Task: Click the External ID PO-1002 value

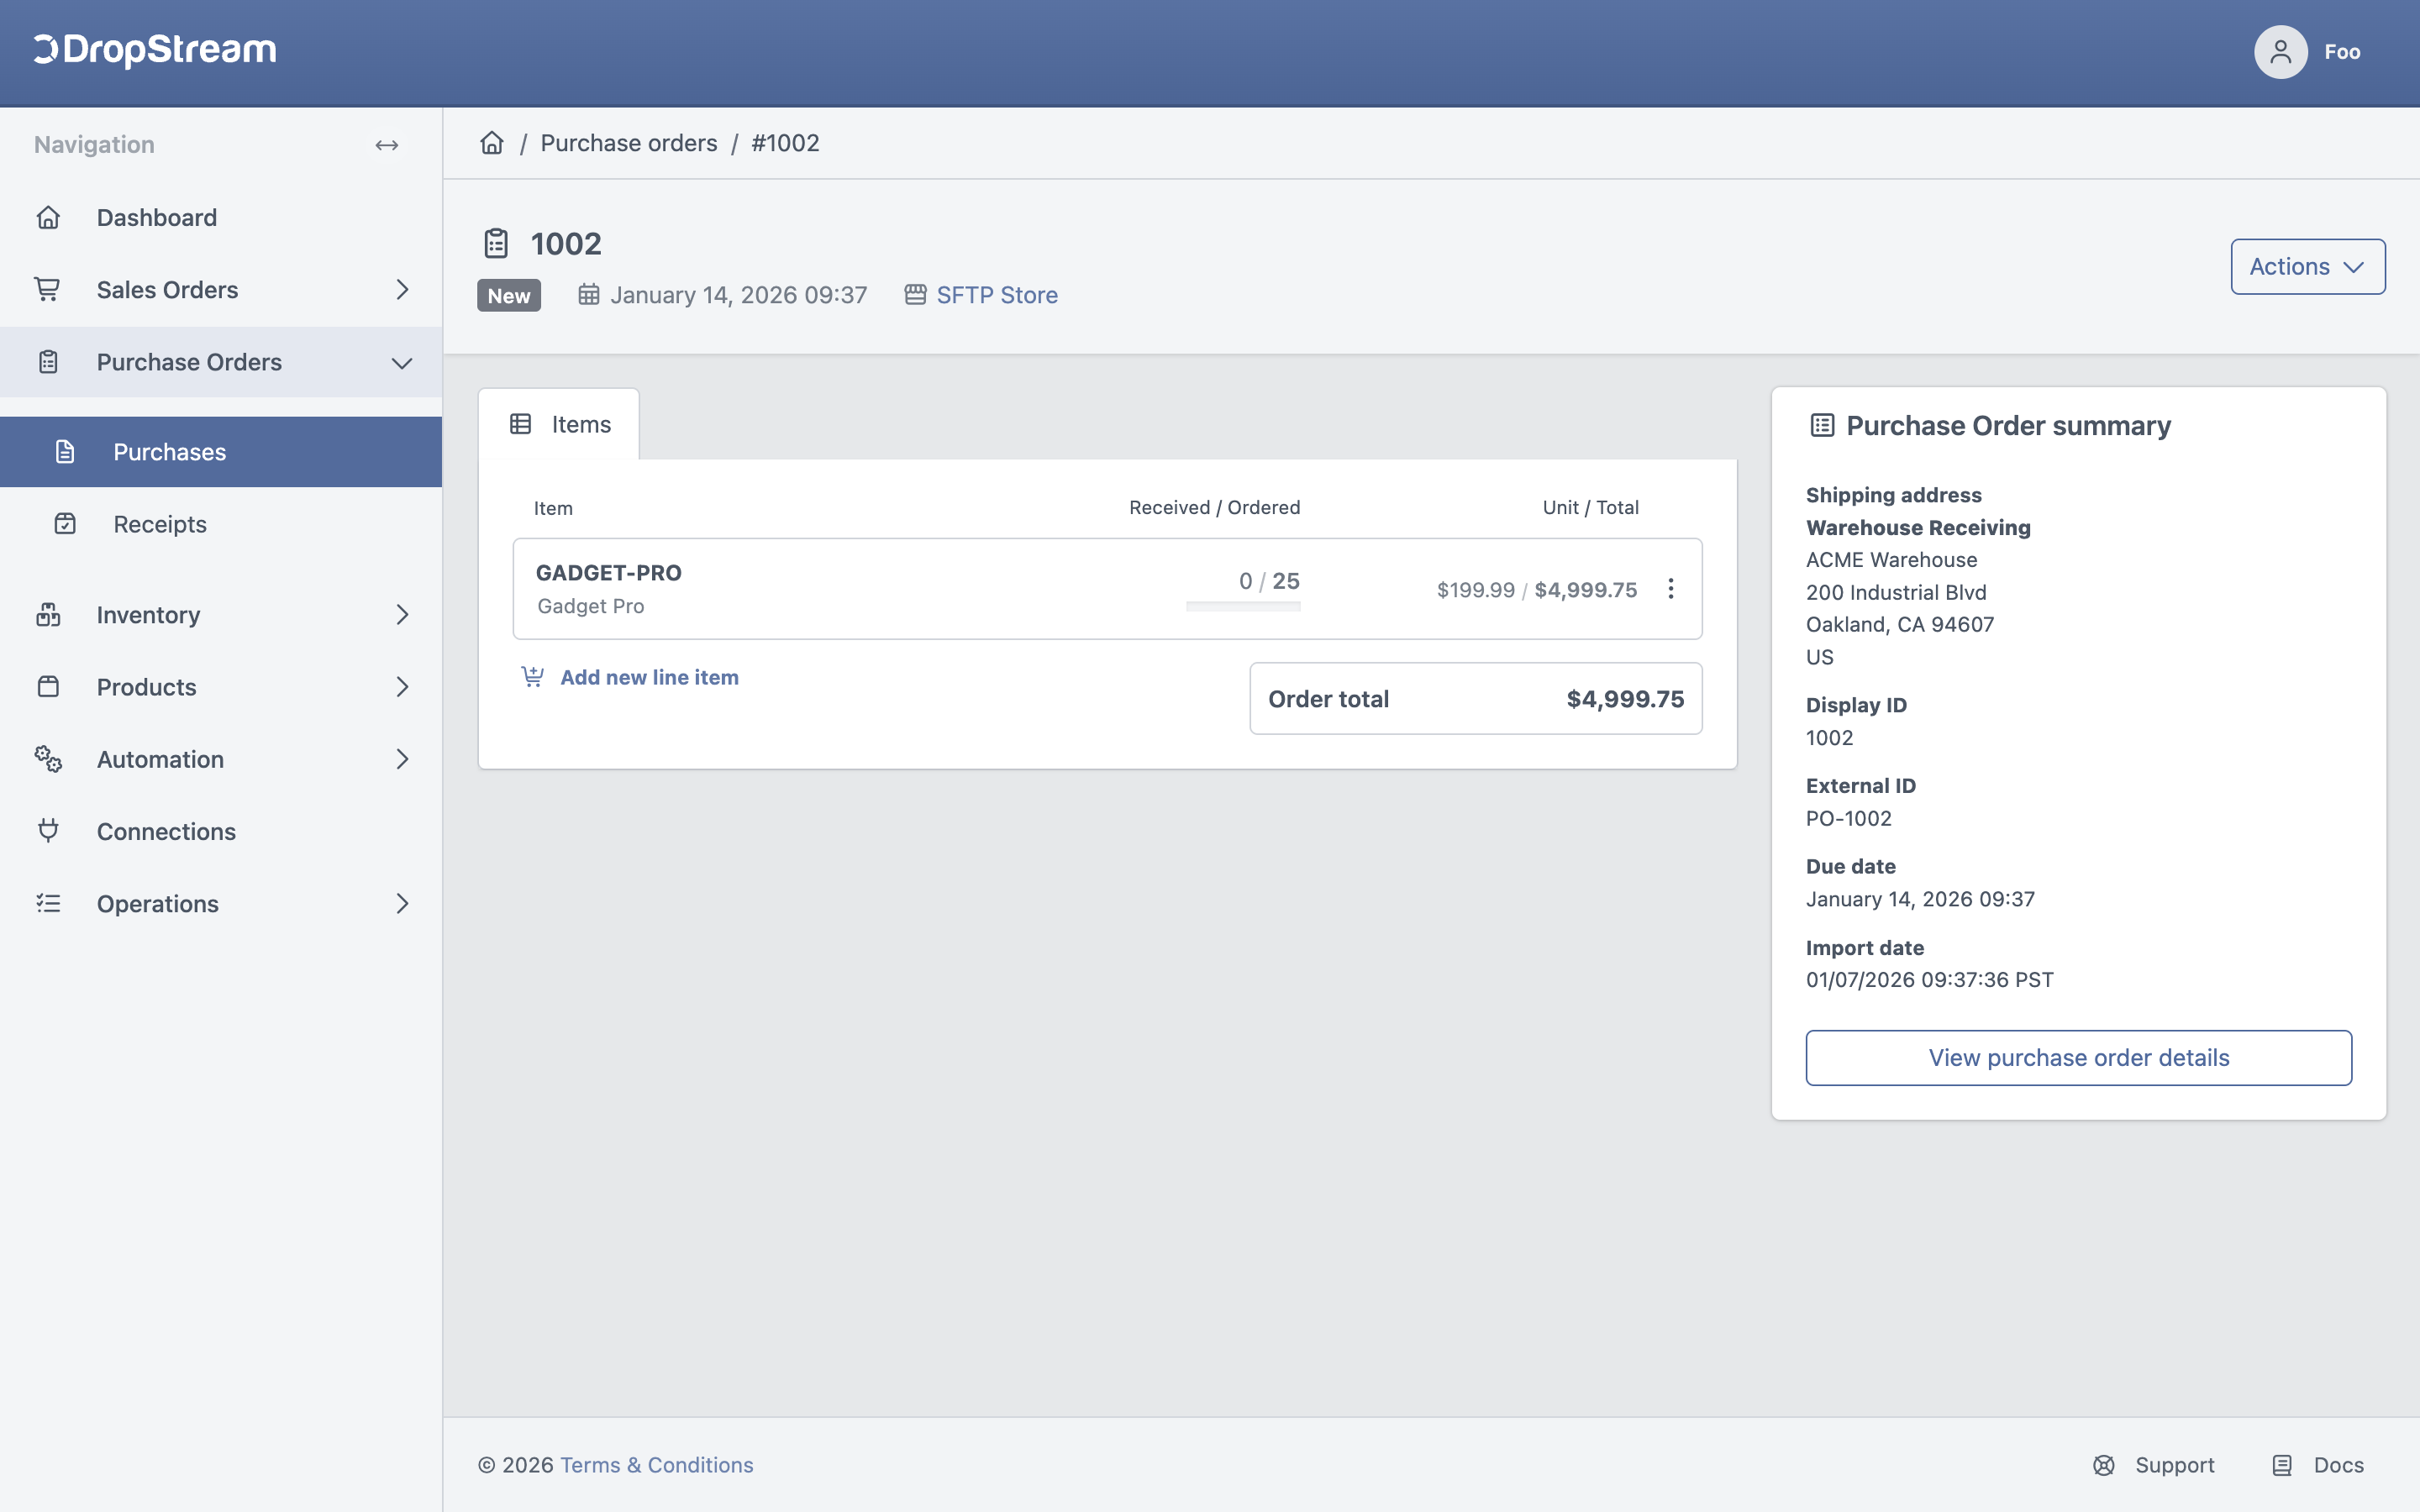Action: tap(1849, 818)
